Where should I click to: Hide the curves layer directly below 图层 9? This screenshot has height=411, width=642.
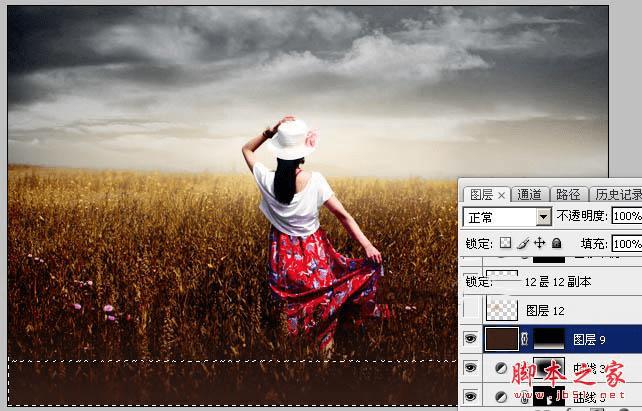point(470,368)
